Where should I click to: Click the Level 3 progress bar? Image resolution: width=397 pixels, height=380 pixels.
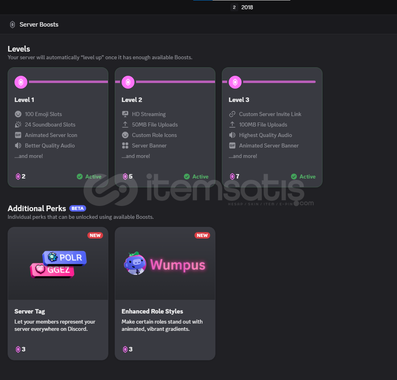click(x=279, y=82)
